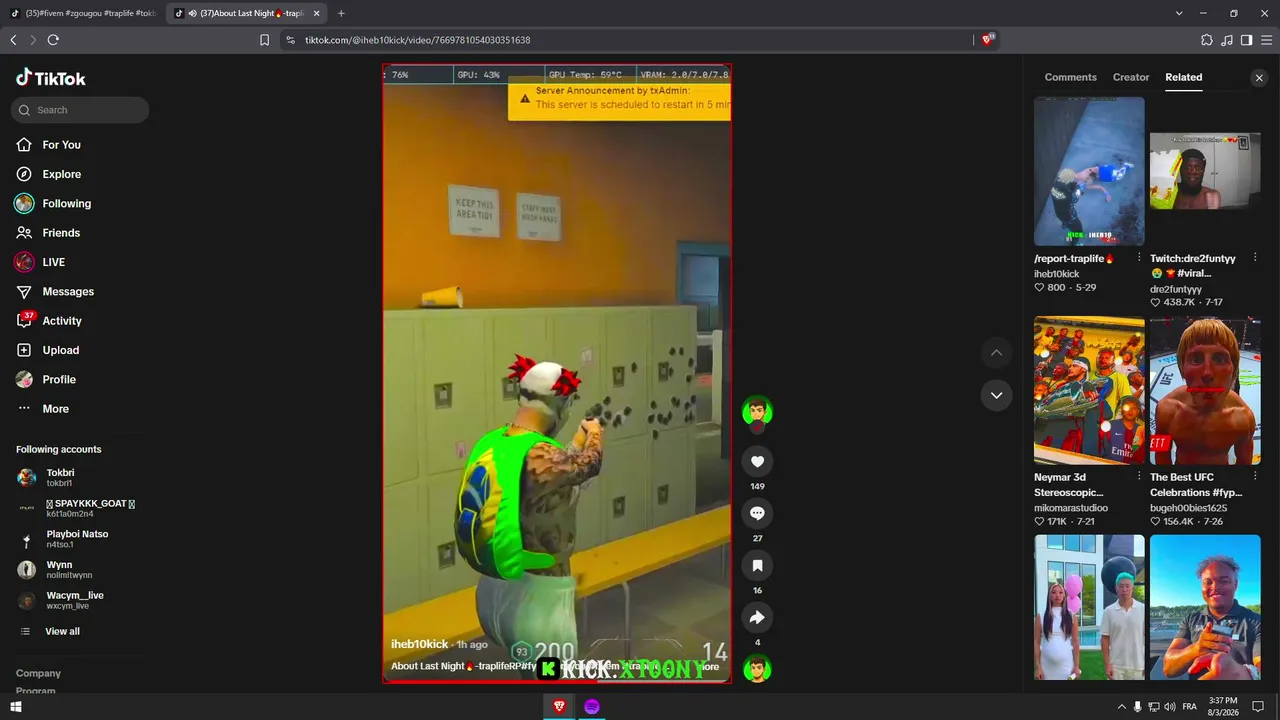This screenshot has width=1280, height=720.
Task: Show hidden system tray icons
Action: 1121,707
